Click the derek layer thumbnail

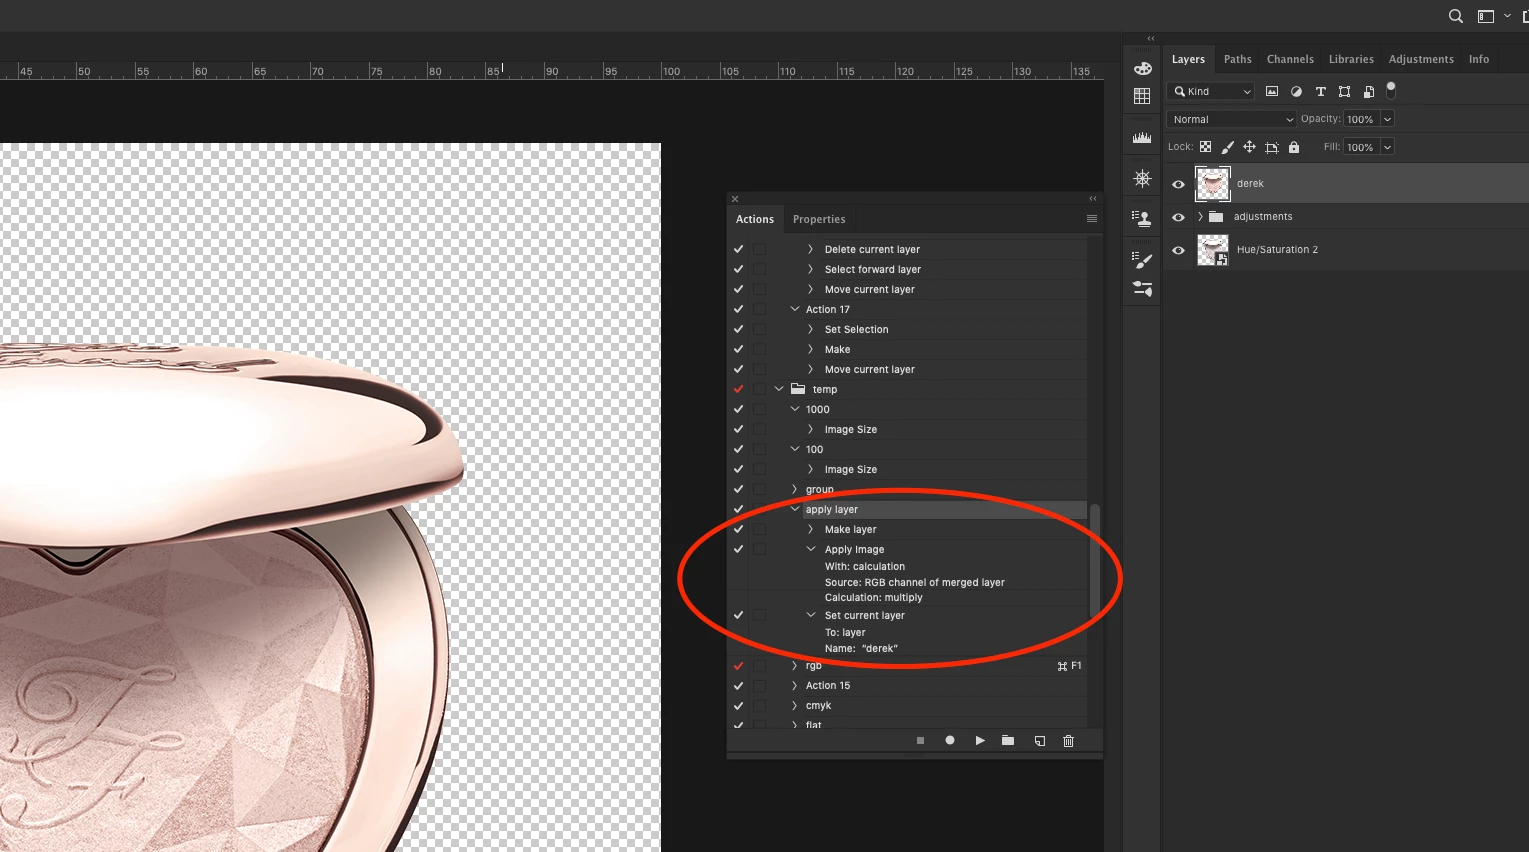click(x=1213, y=184)
